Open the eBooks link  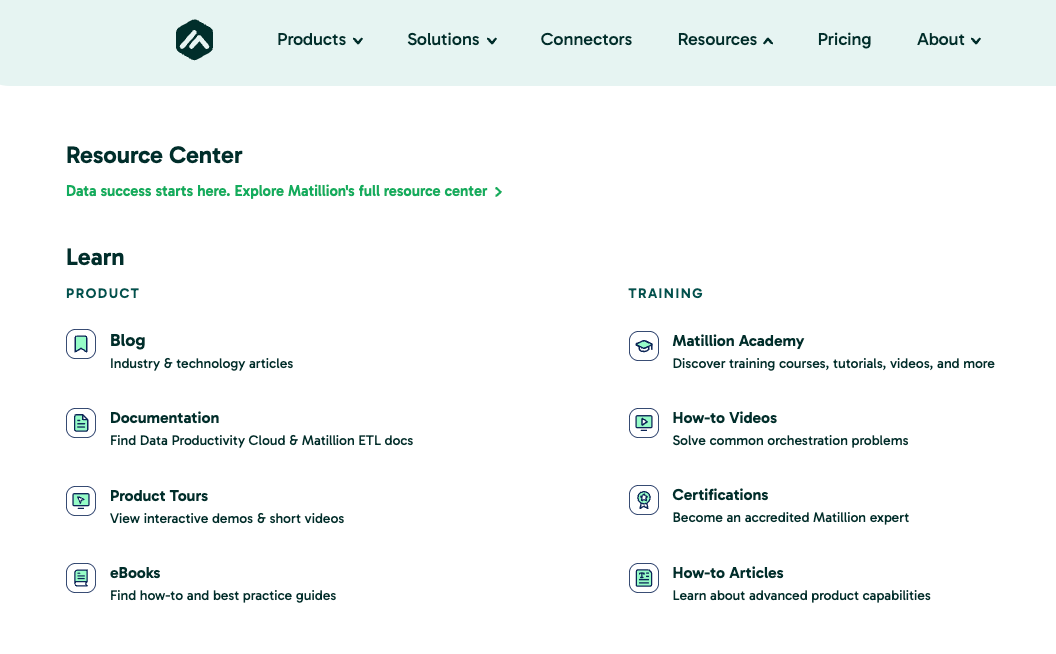point(135,573)
